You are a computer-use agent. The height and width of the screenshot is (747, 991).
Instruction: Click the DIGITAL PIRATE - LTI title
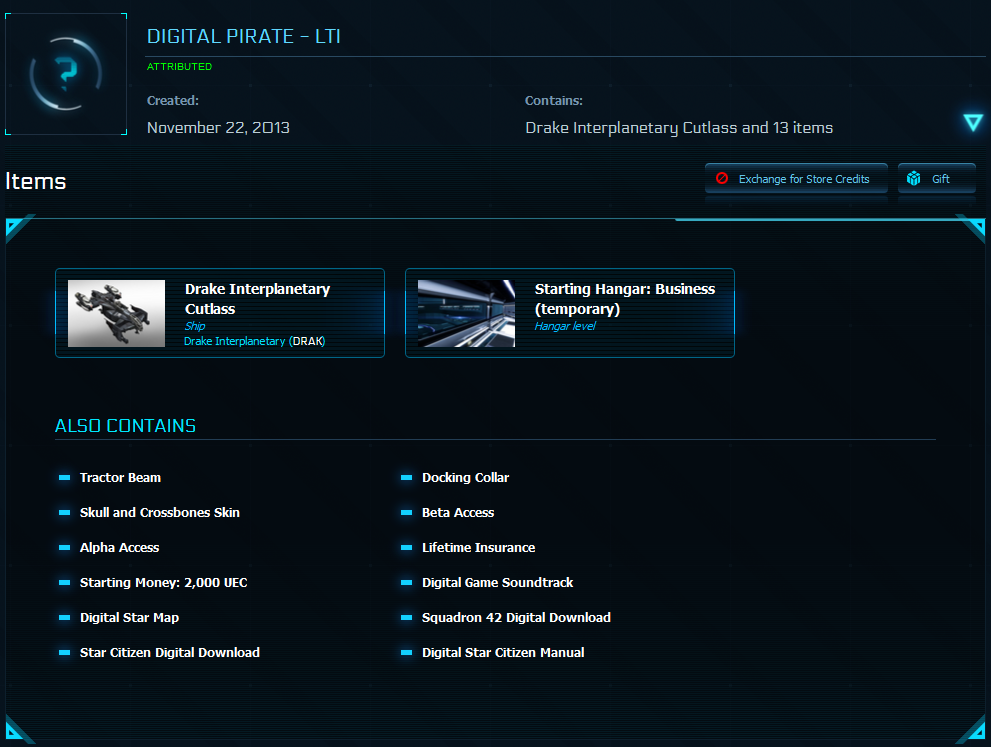click(x=244, y=37)
